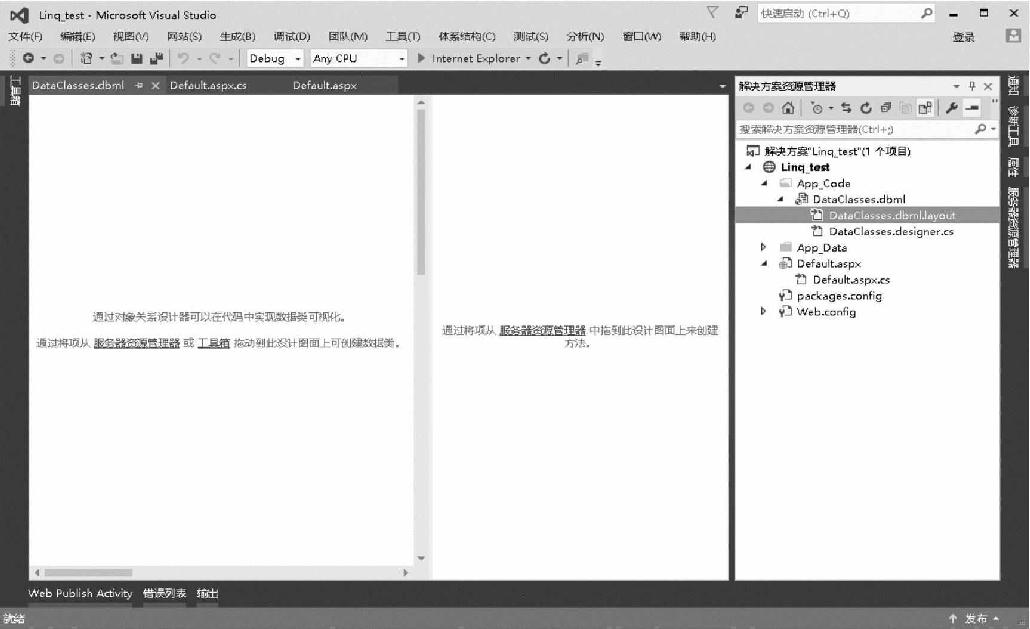Collapse the DataClasses.dbml node
The width and height of the screenshot is (1030, 629).
tap(780, 199)
